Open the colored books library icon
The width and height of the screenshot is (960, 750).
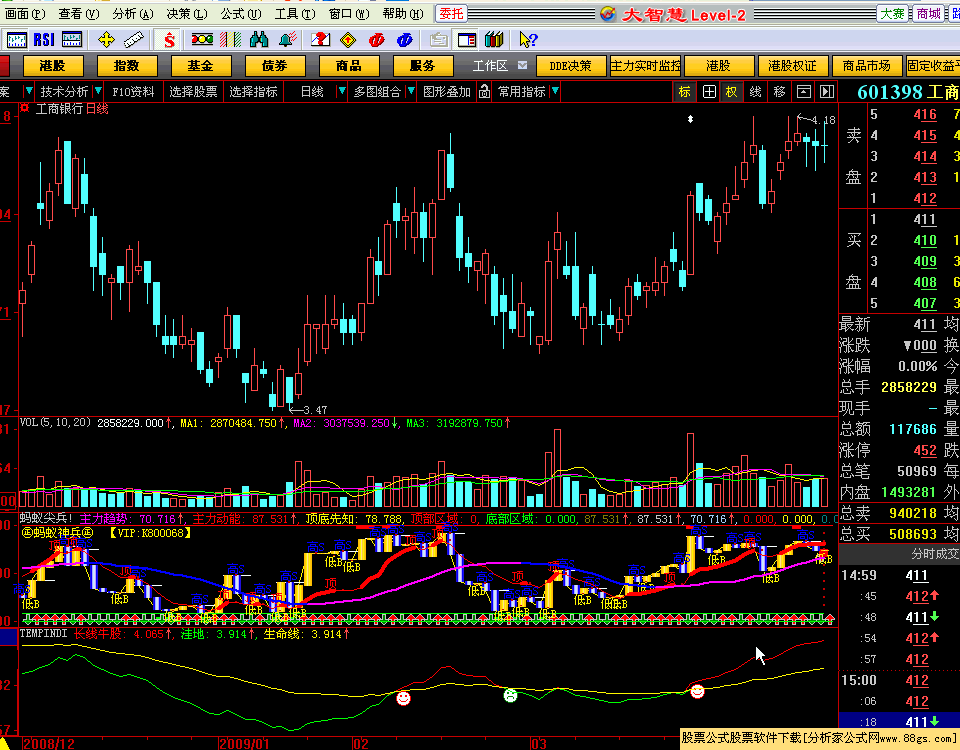pyautogui.click(x=494, y=40)
